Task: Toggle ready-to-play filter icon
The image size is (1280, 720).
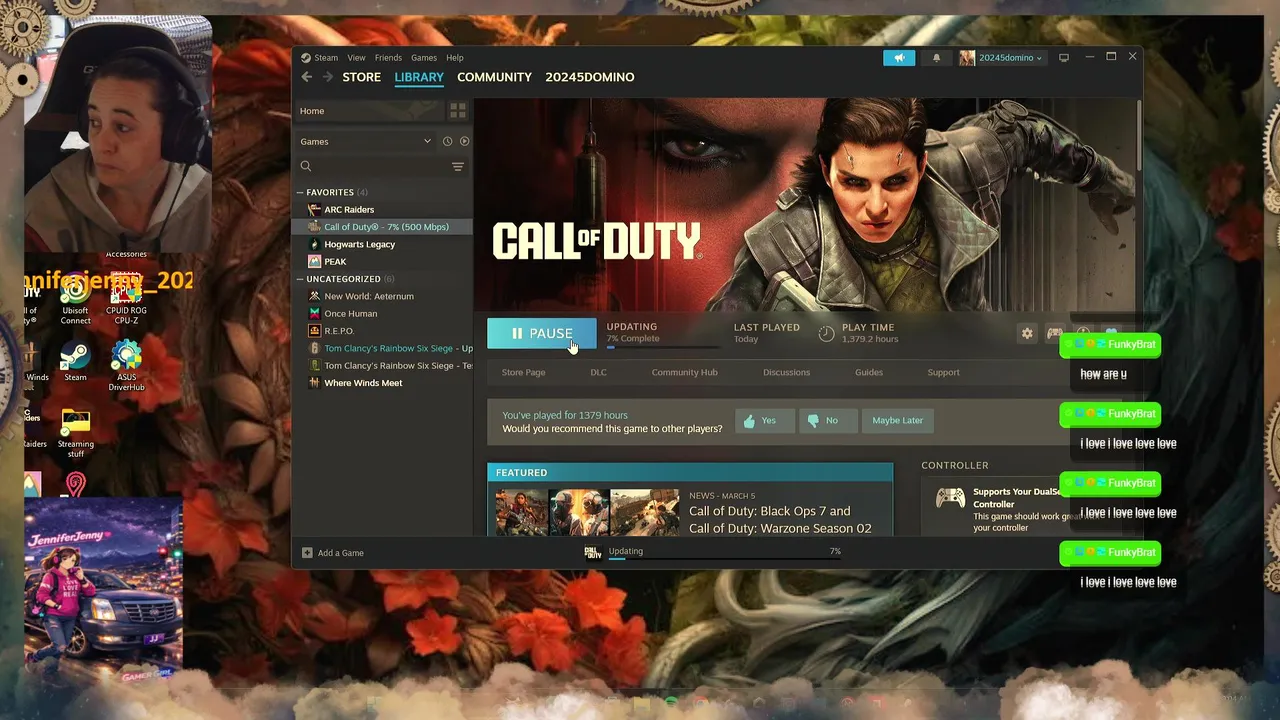Action: pyautogui.click(x=464, y=142)
